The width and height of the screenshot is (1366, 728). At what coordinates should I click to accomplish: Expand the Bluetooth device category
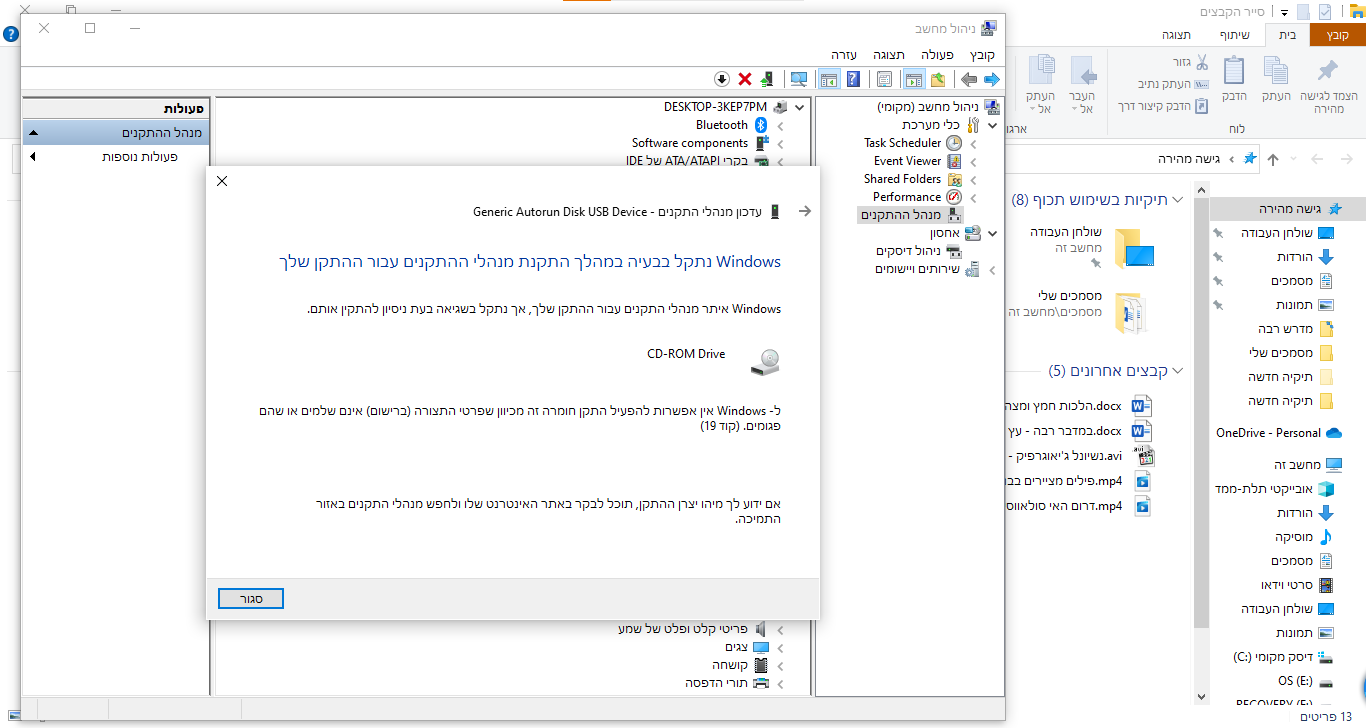(780, 126)
